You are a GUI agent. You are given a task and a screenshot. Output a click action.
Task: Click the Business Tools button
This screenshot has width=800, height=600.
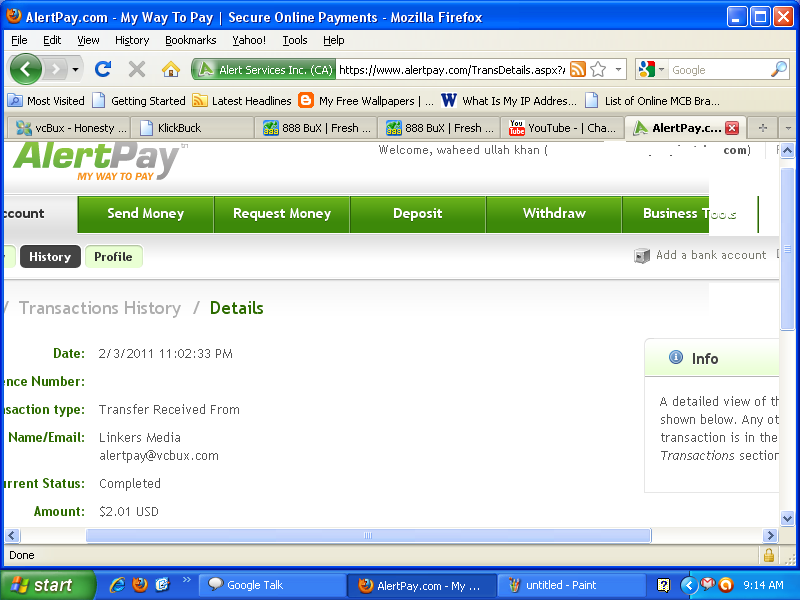690,214
